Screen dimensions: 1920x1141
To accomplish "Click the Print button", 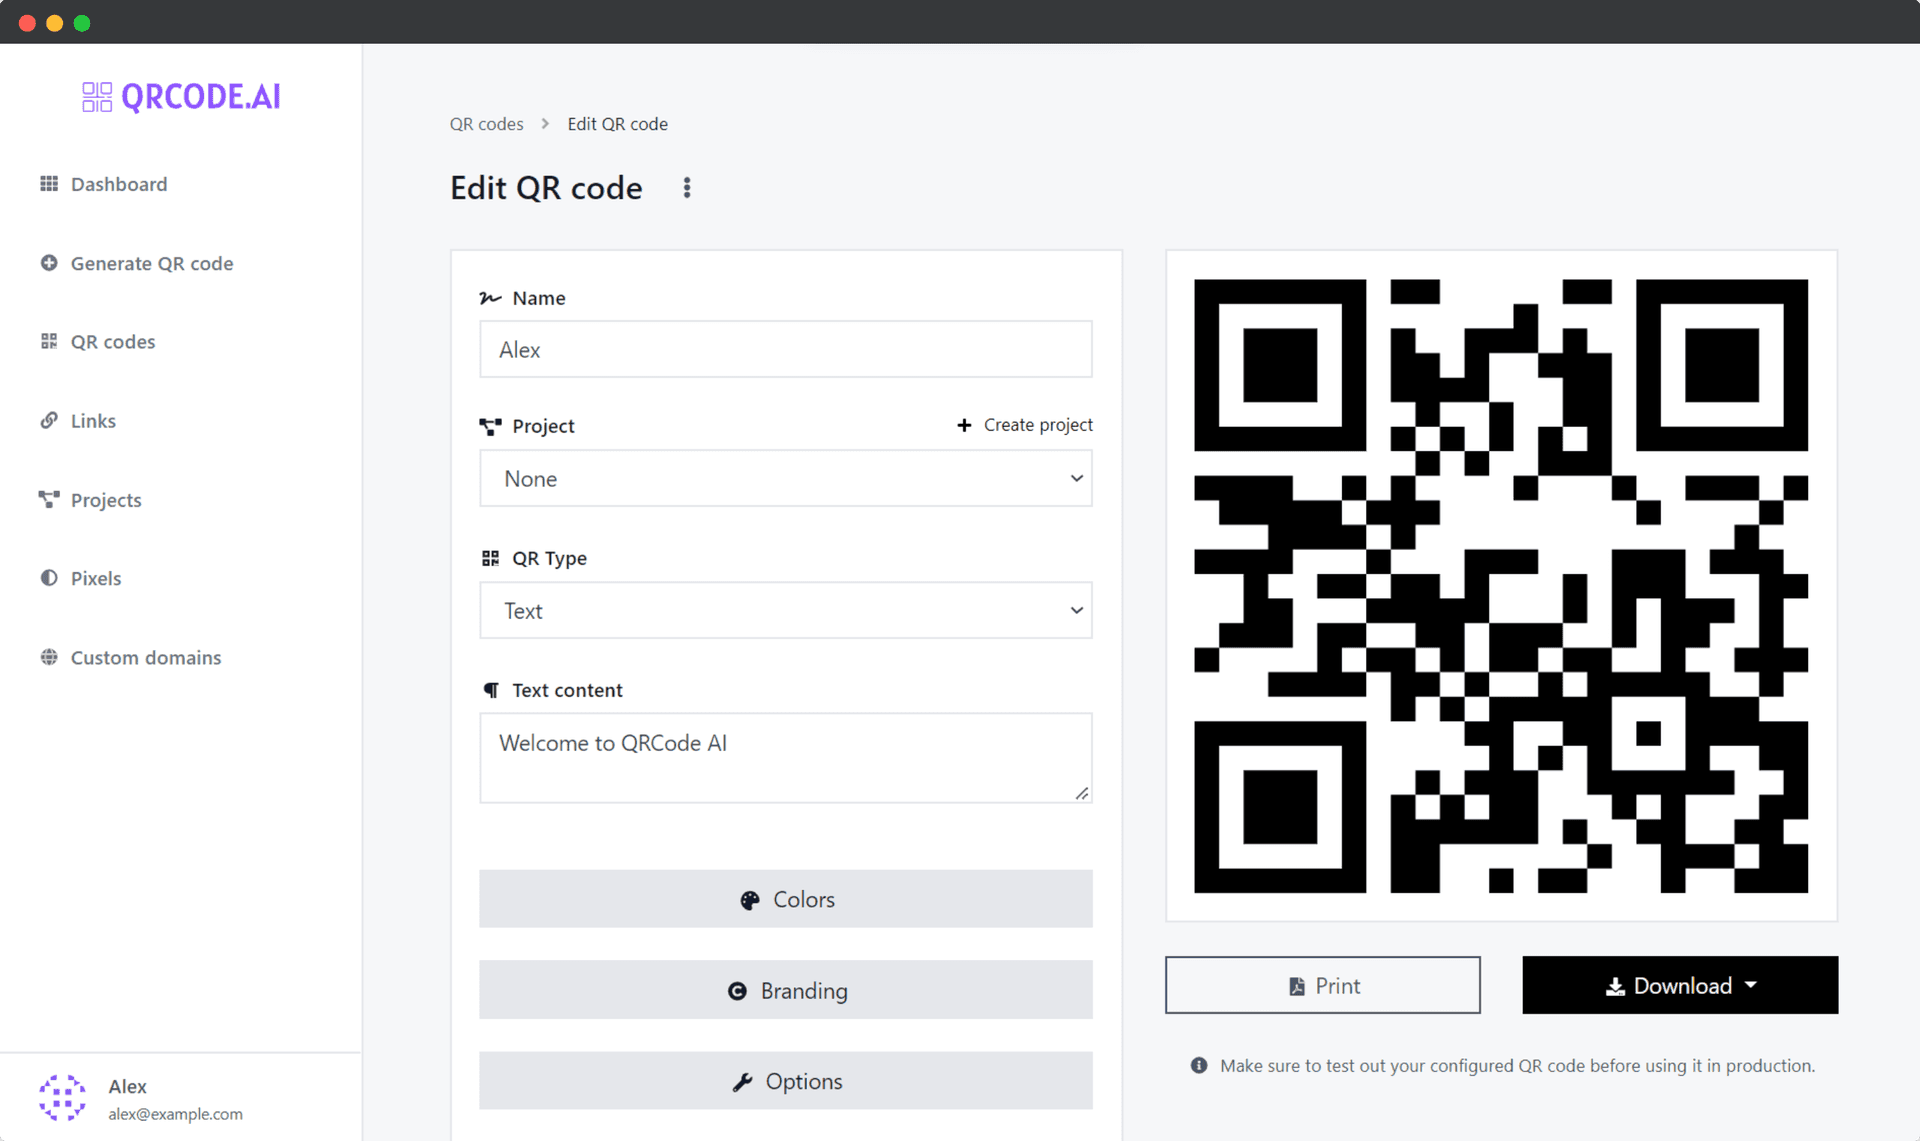I will 1323,985.
